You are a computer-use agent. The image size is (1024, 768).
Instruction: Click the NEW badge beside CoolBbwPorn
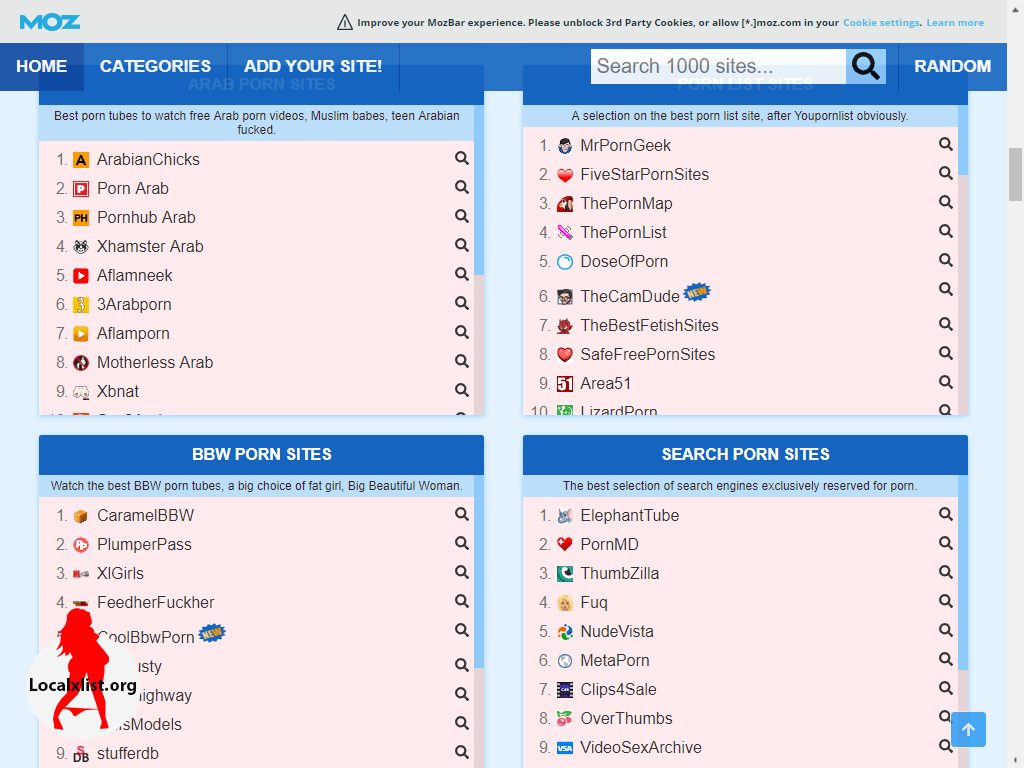[x=212, y=633]
